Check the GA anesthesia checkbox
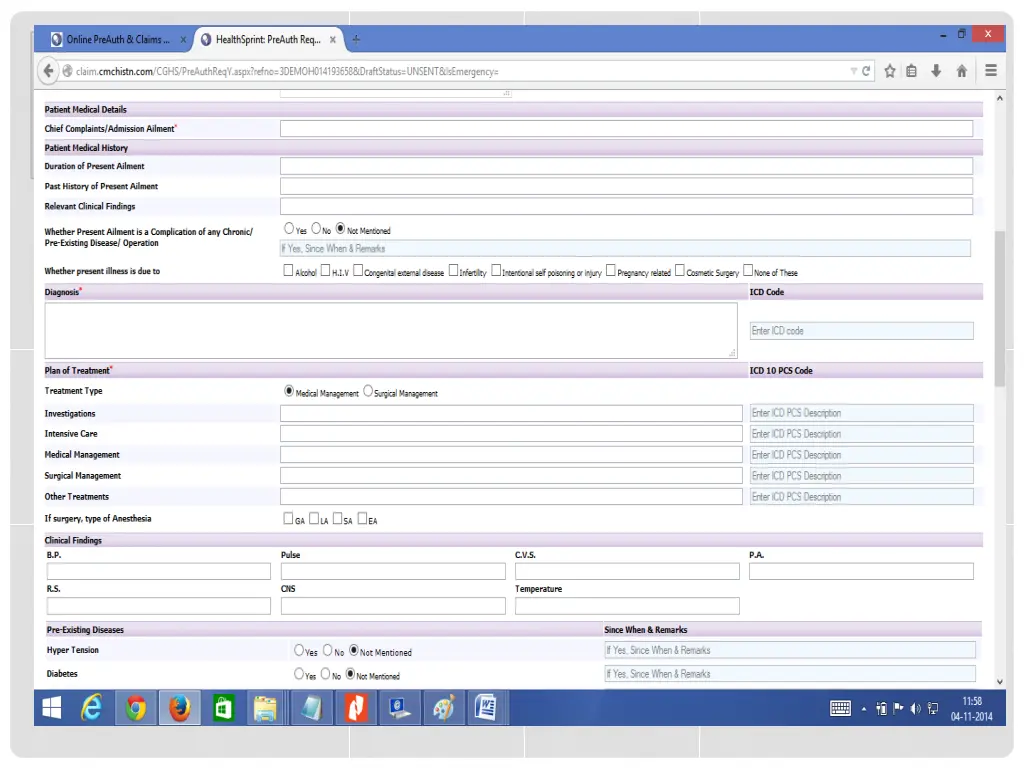Image resolution: width=1024 pixels, height=768 pixels. (288, 519)
